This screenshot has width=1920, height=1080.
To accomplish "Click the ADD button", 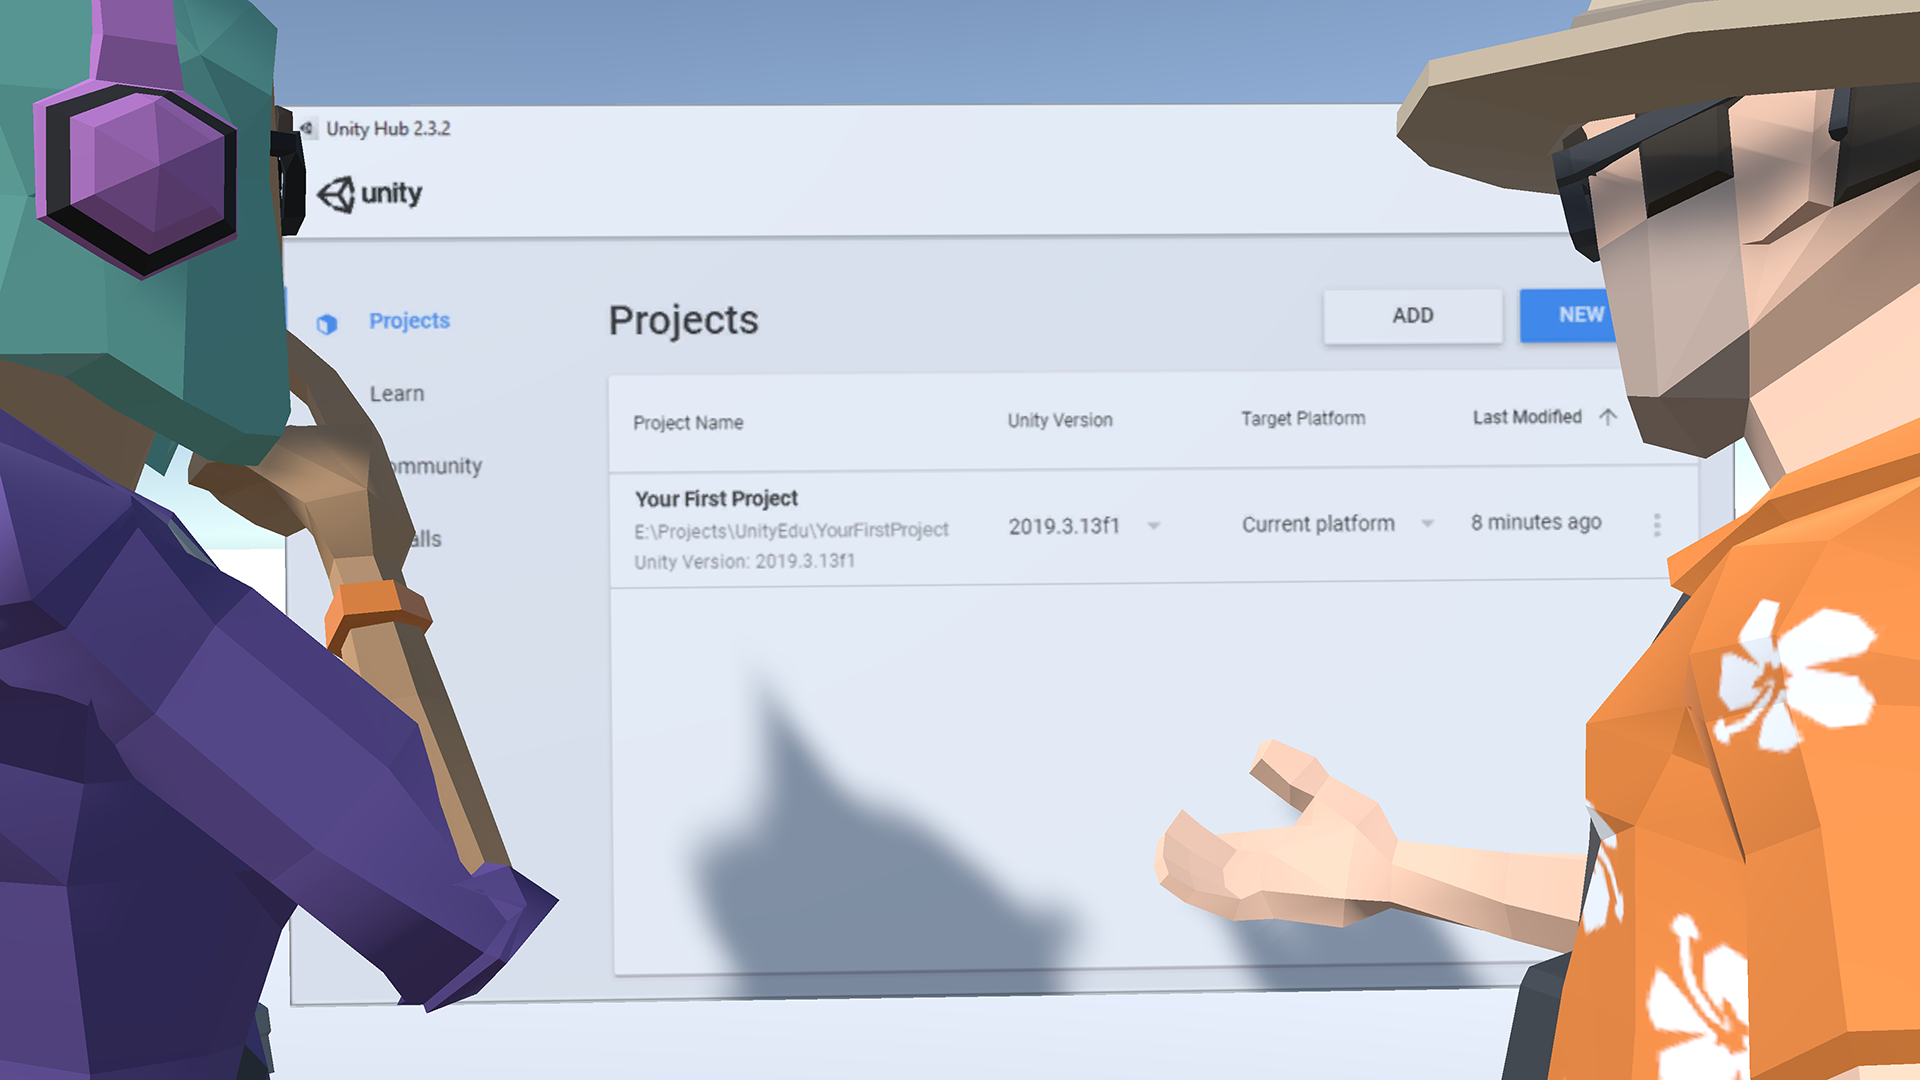I will (1412, 315).
